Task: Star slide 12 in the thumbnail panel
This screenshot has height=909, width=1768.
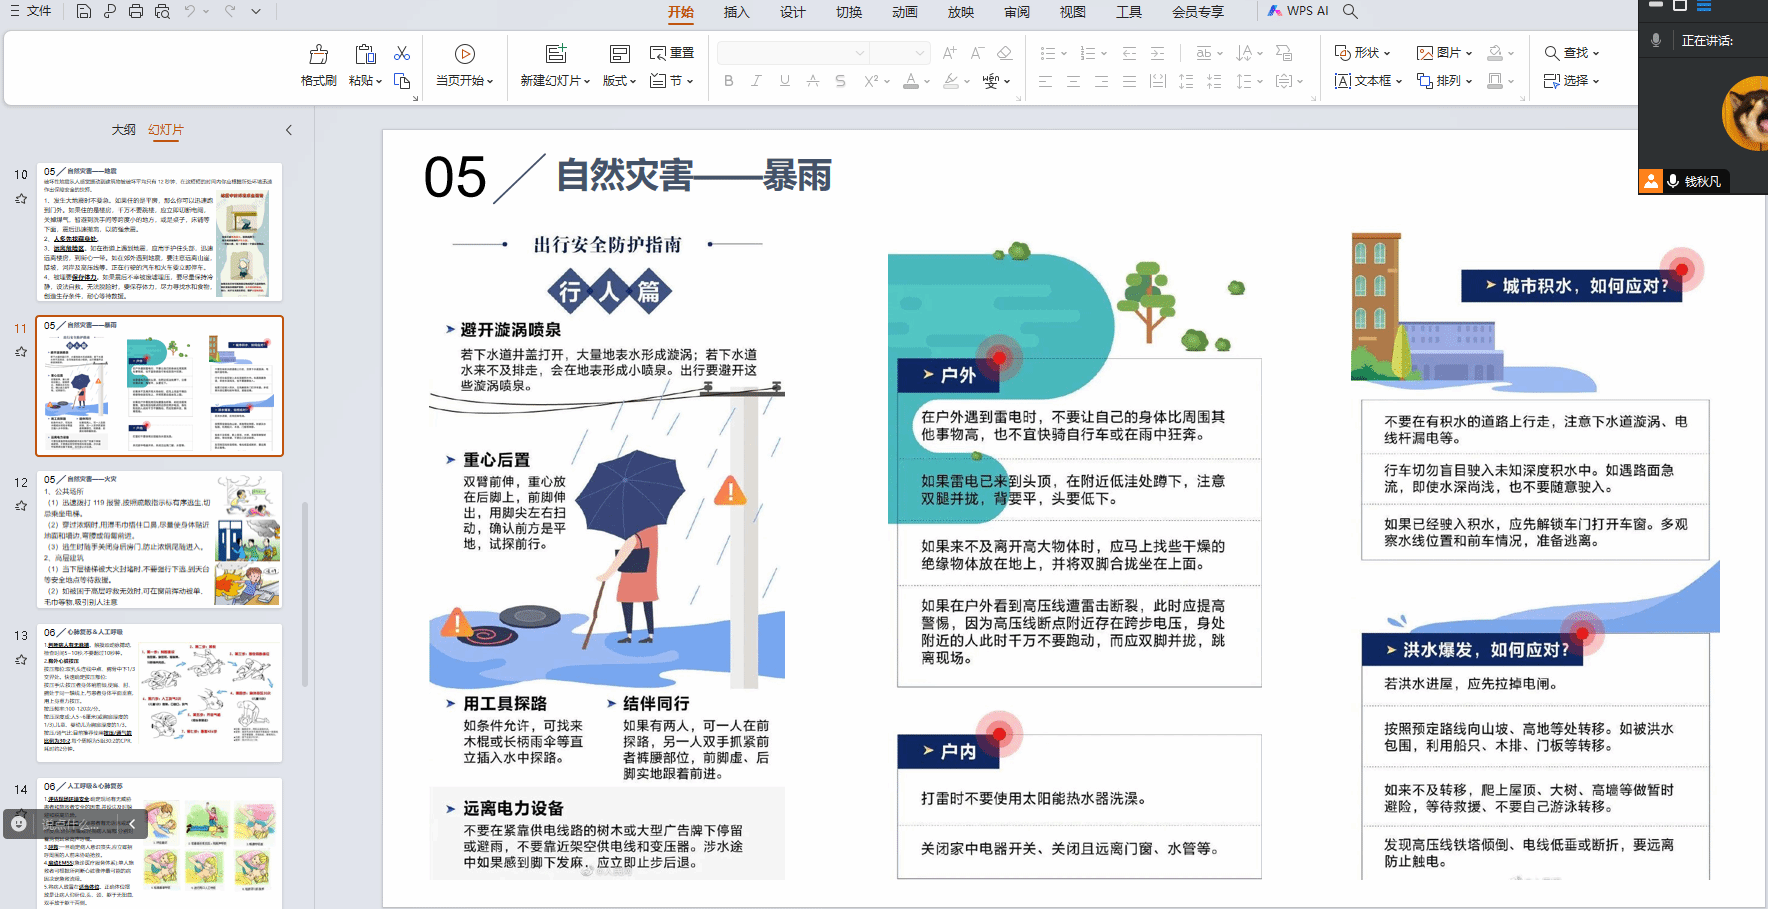Action: pos(21,506)
